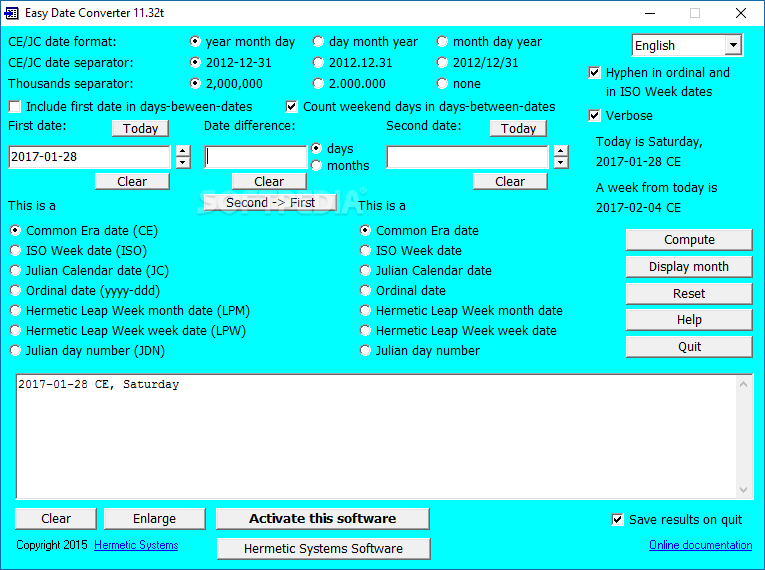Viewport: 765px width, 570px height.
Task: Set first date as Julian day number (JDN)
Action: (x=16, y=351)
